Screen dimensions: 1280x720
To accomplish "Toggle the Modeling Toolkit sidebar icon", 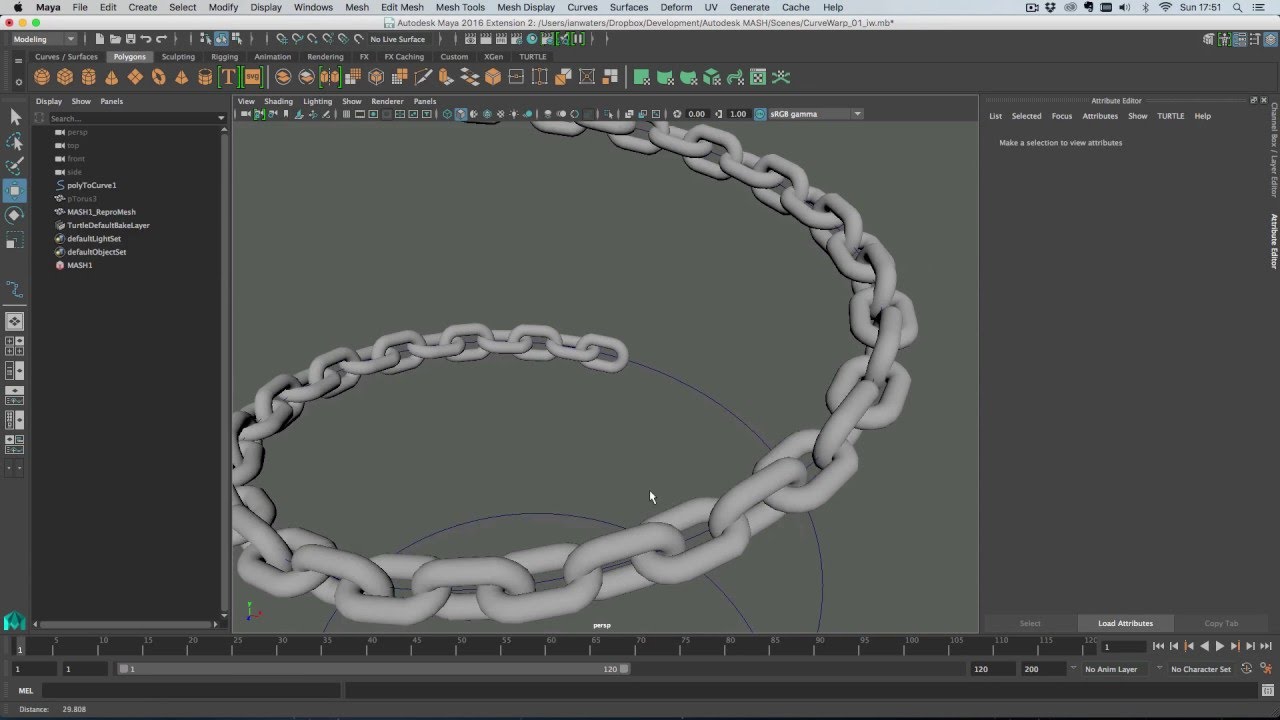I will pyautogui.click(x=1209, y=39).
